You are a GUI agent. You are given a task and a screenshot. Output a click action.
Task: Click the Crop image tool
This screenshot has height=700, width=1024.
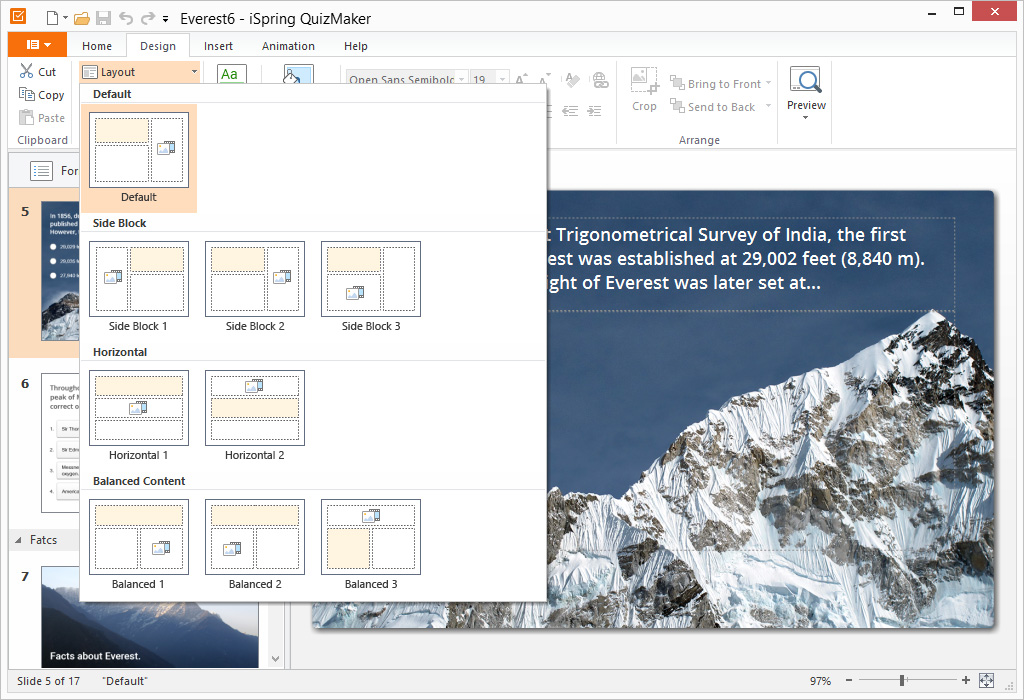(645, 89)
